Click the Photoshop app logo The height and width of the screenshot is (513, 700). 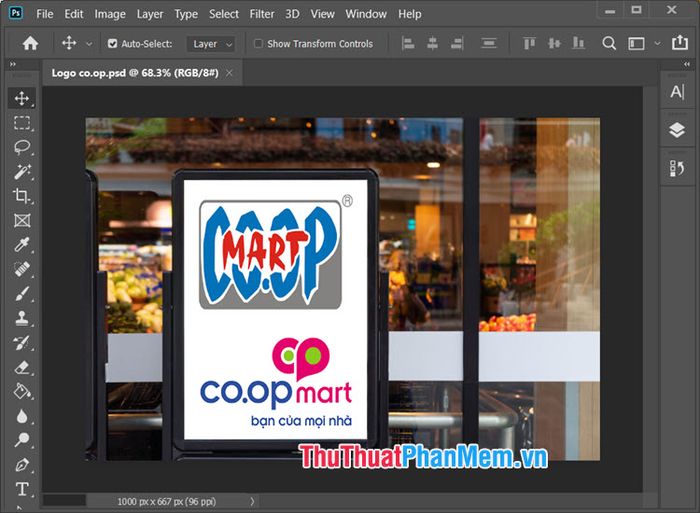[16, 13]
